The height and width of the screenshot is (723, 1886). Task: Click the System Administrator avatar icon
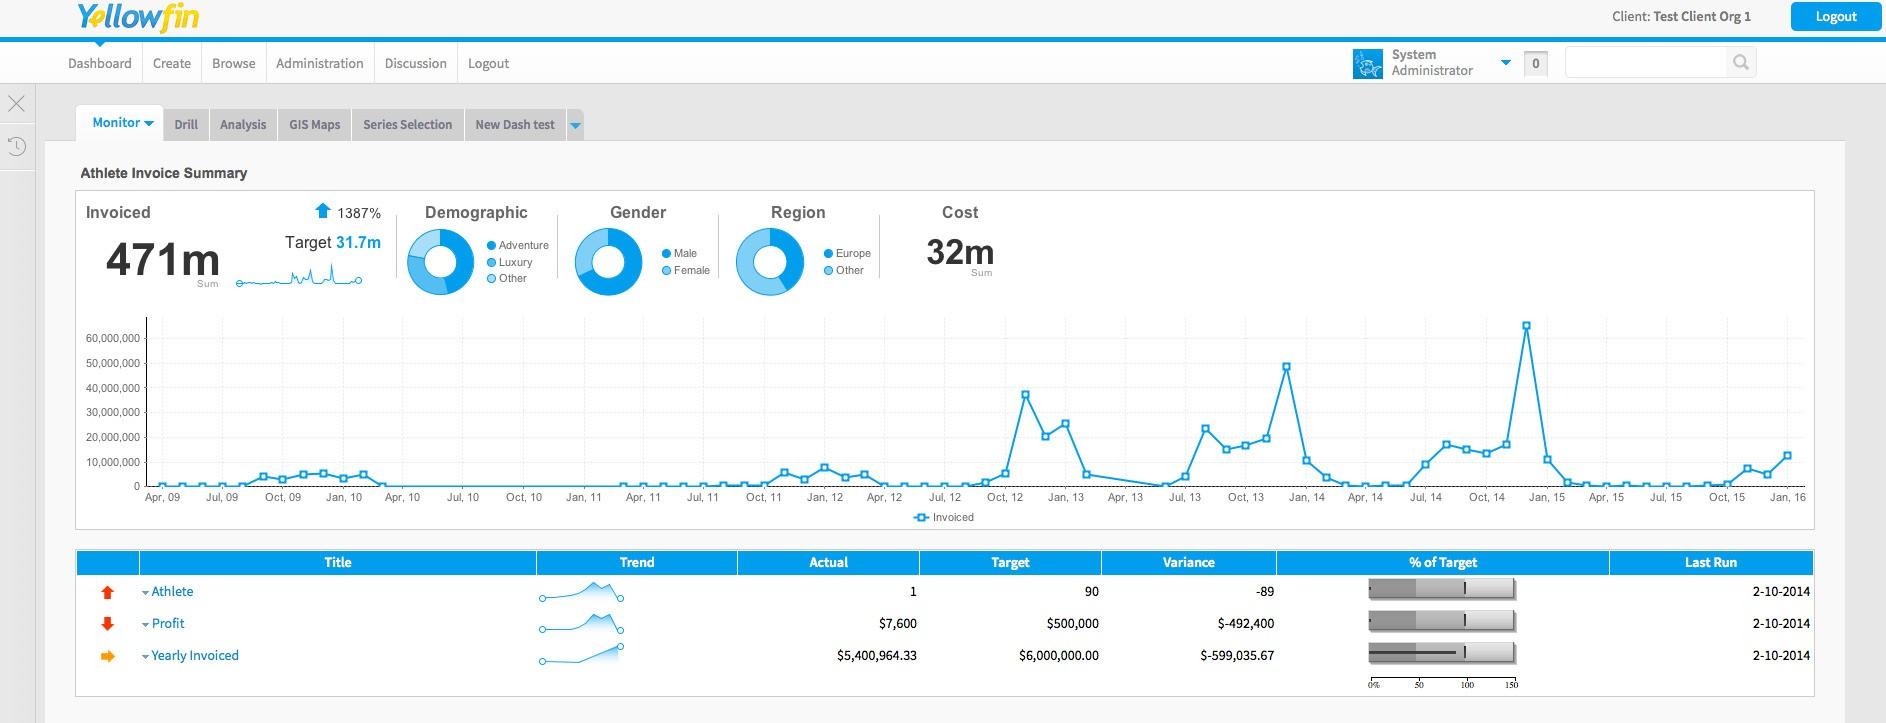1367,64
